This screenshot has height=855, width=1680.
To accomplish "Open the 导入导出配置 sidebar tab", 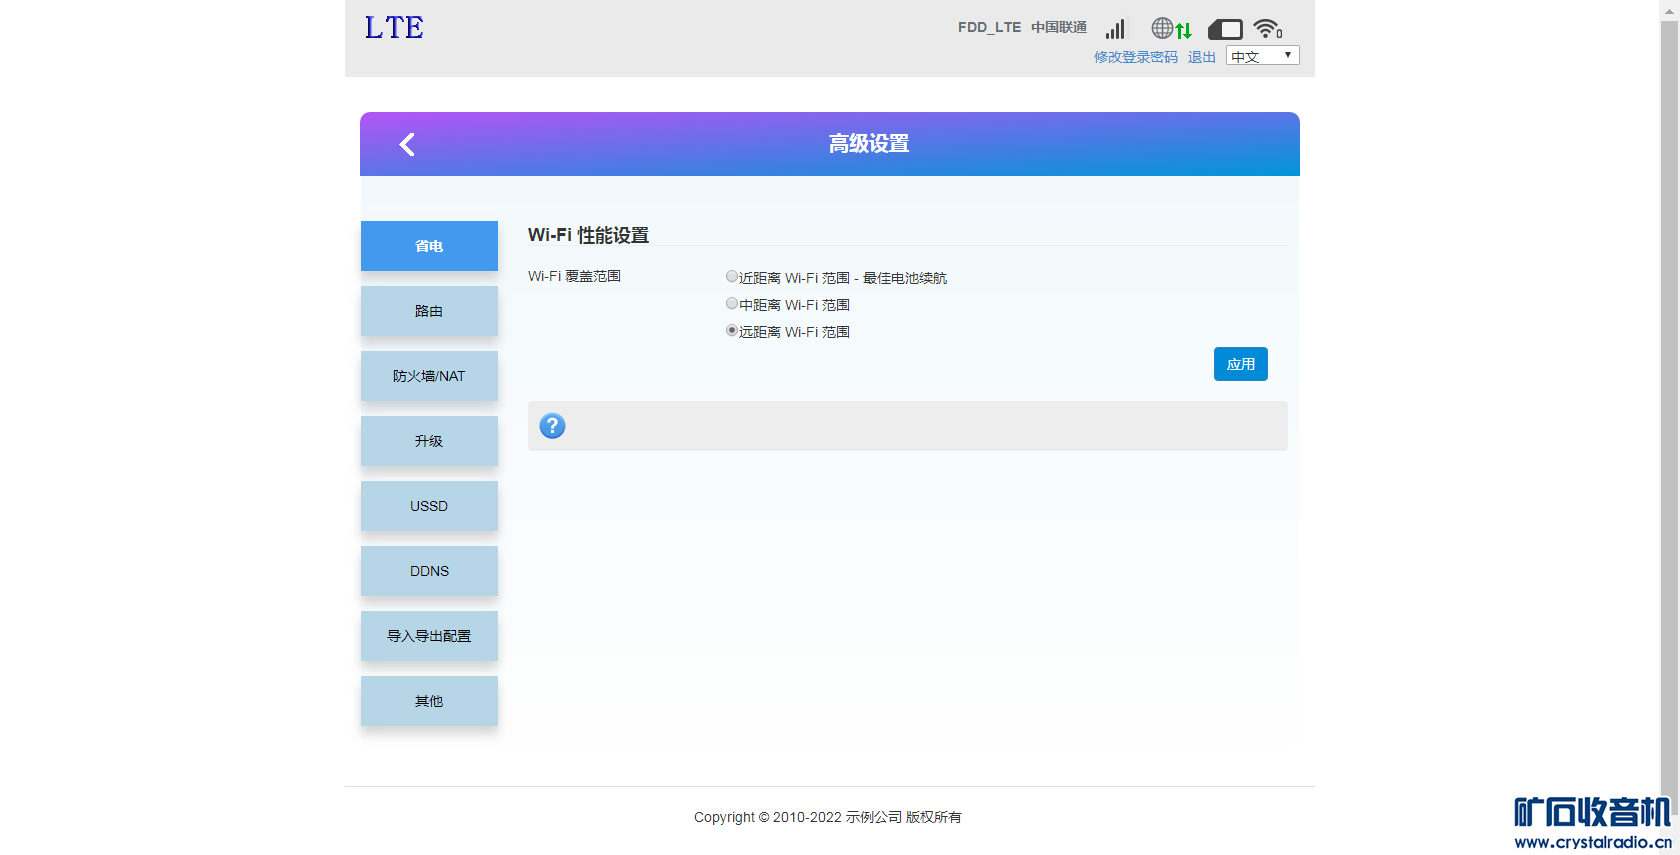I will pos(429,636).
